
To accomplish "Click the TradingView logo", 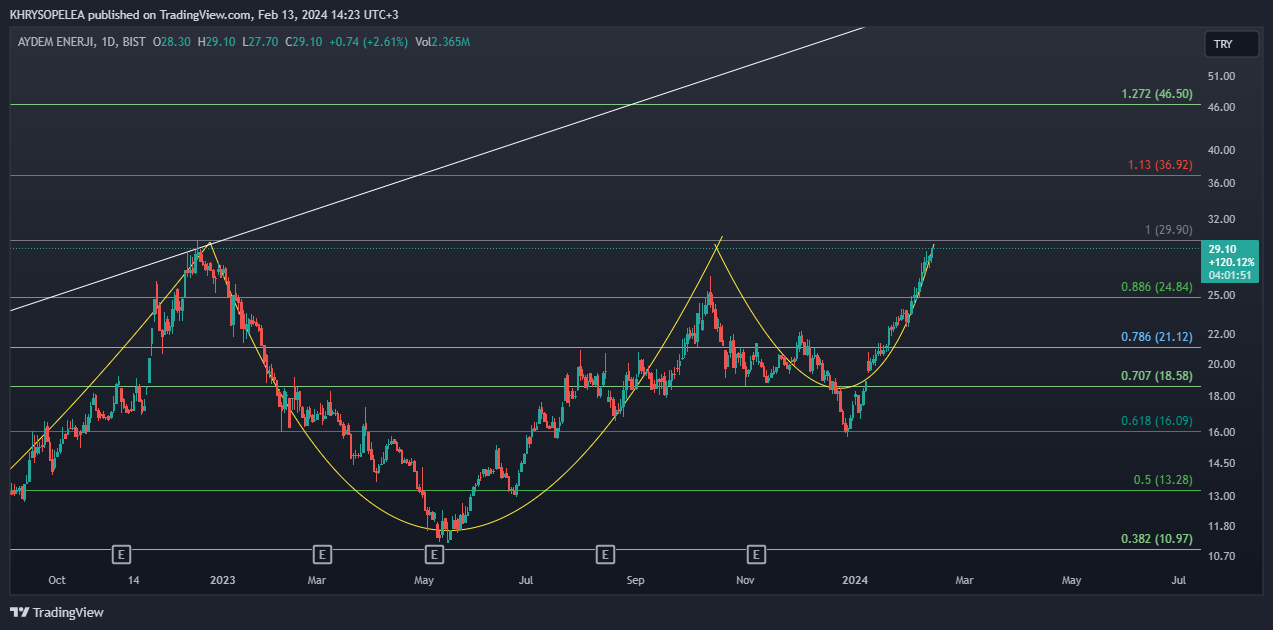I will 57,612.
